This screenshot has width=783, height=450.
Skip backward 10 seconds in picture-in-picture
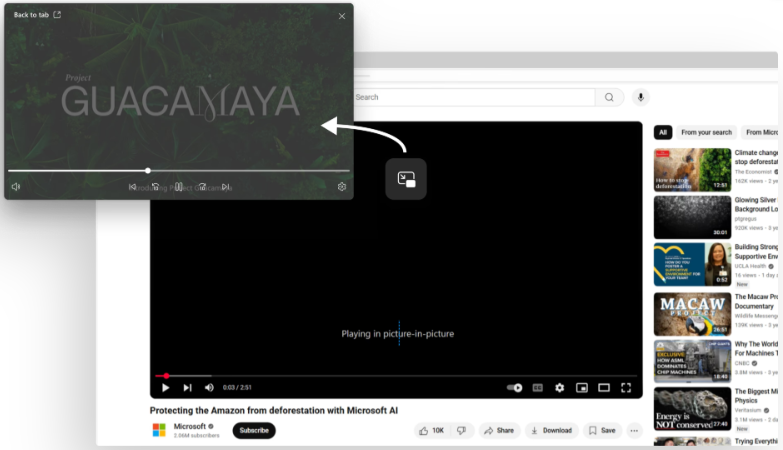(155, 187)
